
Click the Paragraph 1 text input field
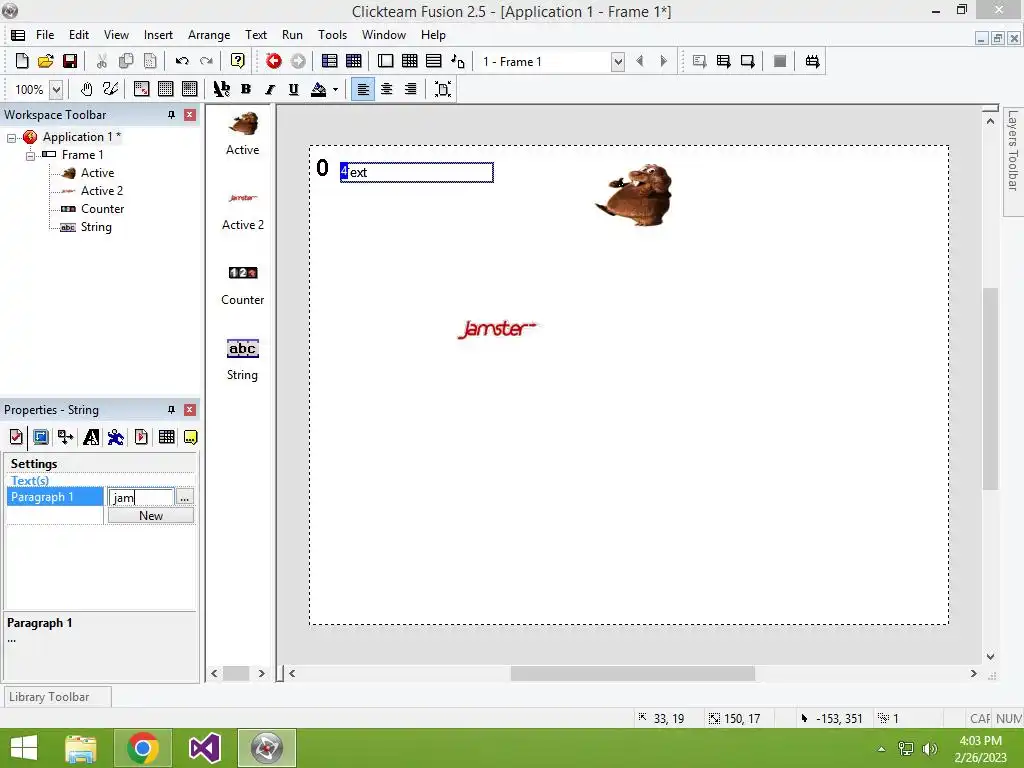[x=141, y=498]
